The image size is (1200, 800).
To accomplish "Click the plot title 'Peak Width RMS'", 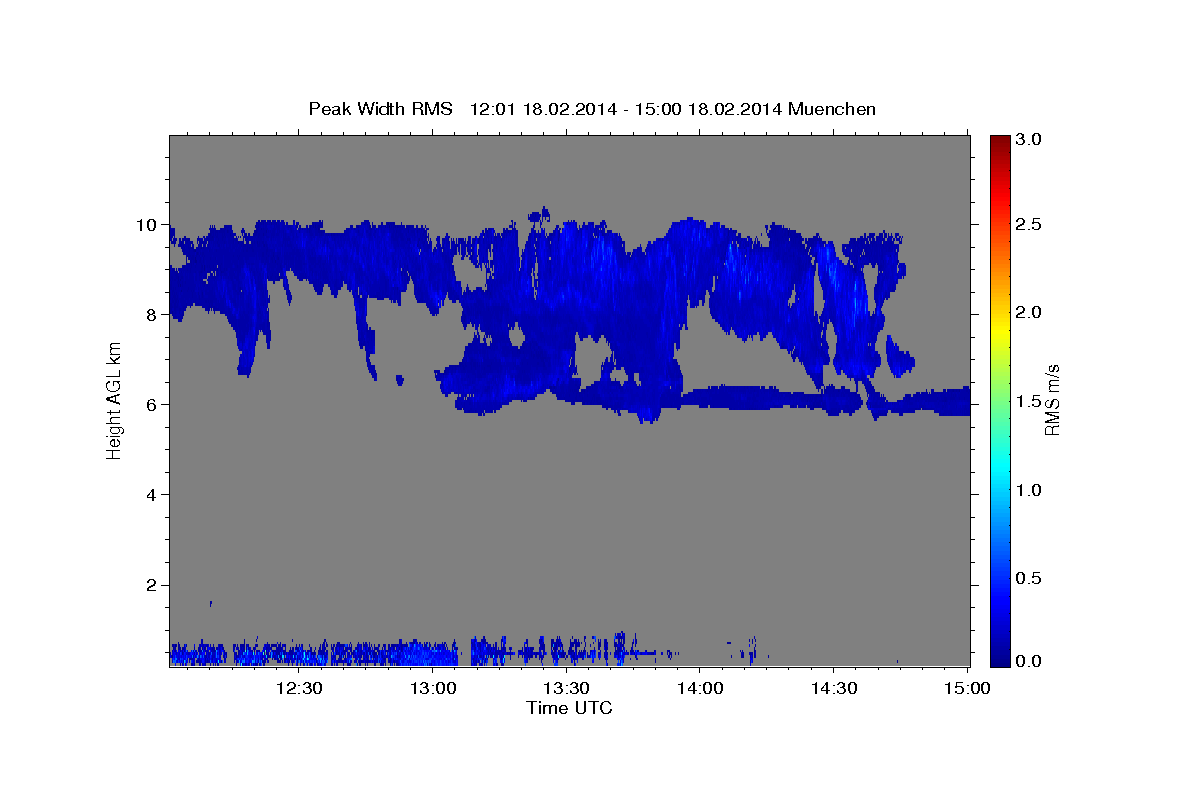I will (x=380, y=109).
